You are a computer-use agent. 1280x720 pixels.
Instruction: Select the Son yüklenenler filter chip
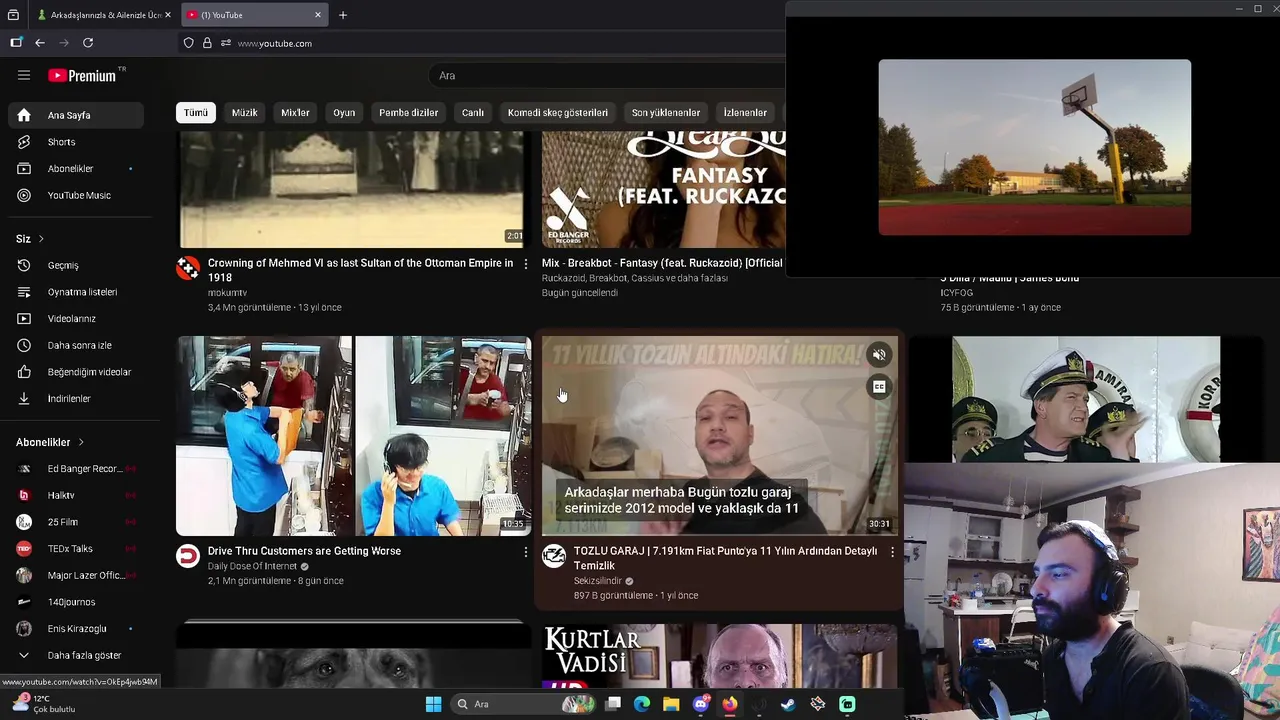[666, 113]
